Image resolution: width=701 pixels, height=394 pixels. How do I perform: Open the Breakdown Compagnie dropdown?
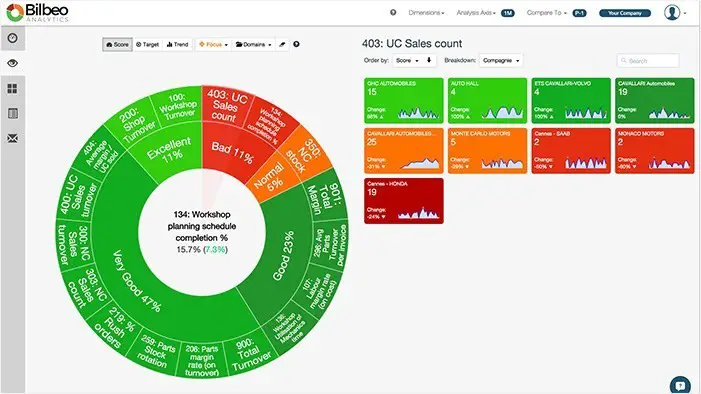click(501, 60)
